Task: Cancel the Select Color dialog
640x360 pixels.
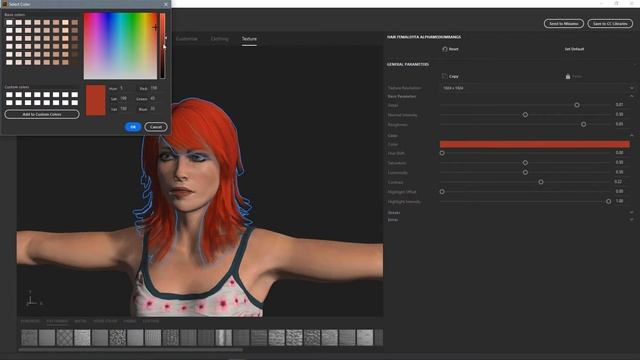Action: 156,127
